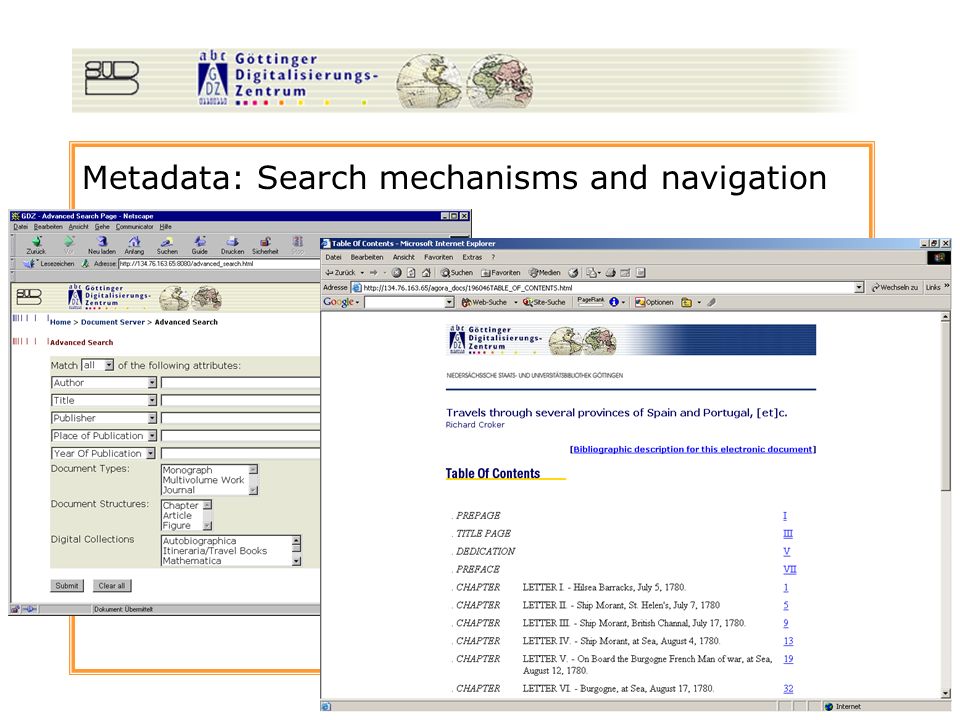Screen dimensions: 960x720
Task: Click Home breadcrumb link
Action: 61,322
